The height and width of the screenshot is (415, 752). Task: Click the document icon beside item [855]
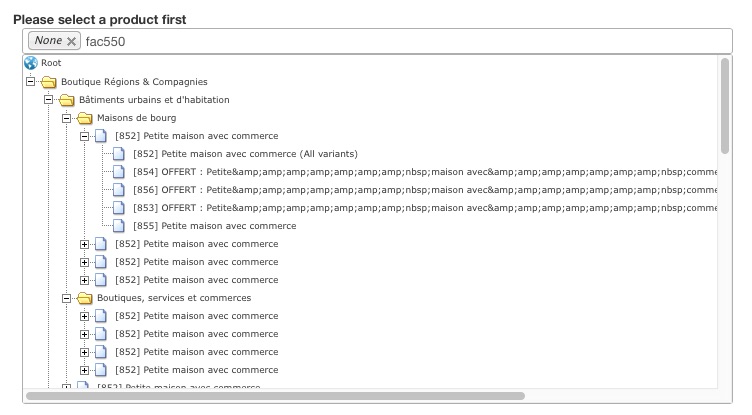point(120,226)
